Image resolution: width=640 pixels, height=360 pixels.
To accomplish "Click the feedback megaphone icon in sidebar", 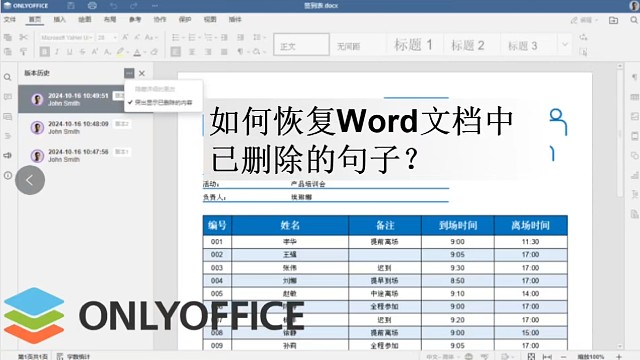I will pos(8,156).
